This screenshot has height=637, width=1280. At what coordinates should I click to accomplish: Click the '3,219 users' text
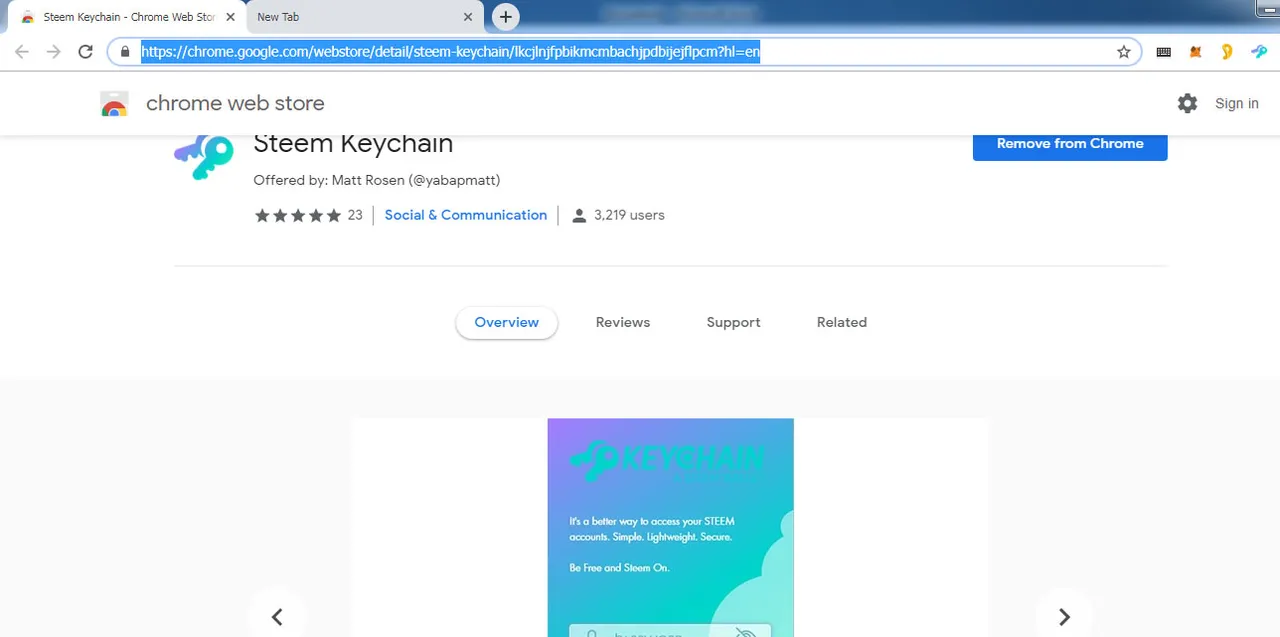pyautogui.click(x=629, y=215)
